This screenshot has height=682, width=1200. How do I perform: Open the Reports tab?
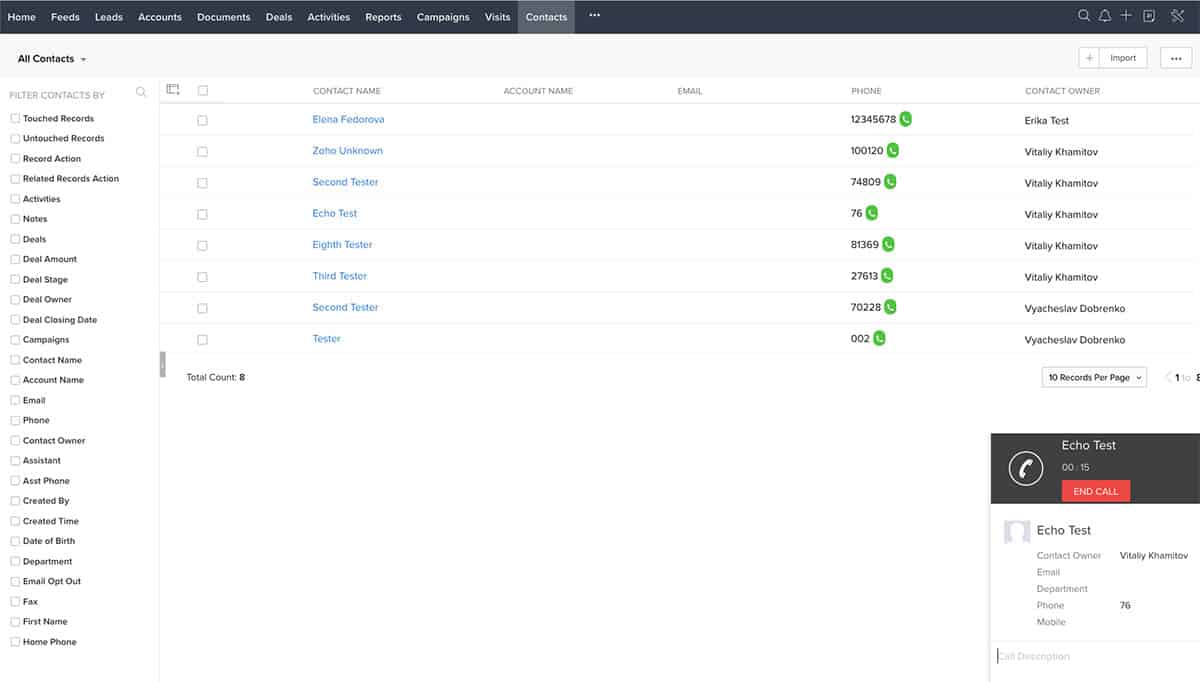(383, 17)
